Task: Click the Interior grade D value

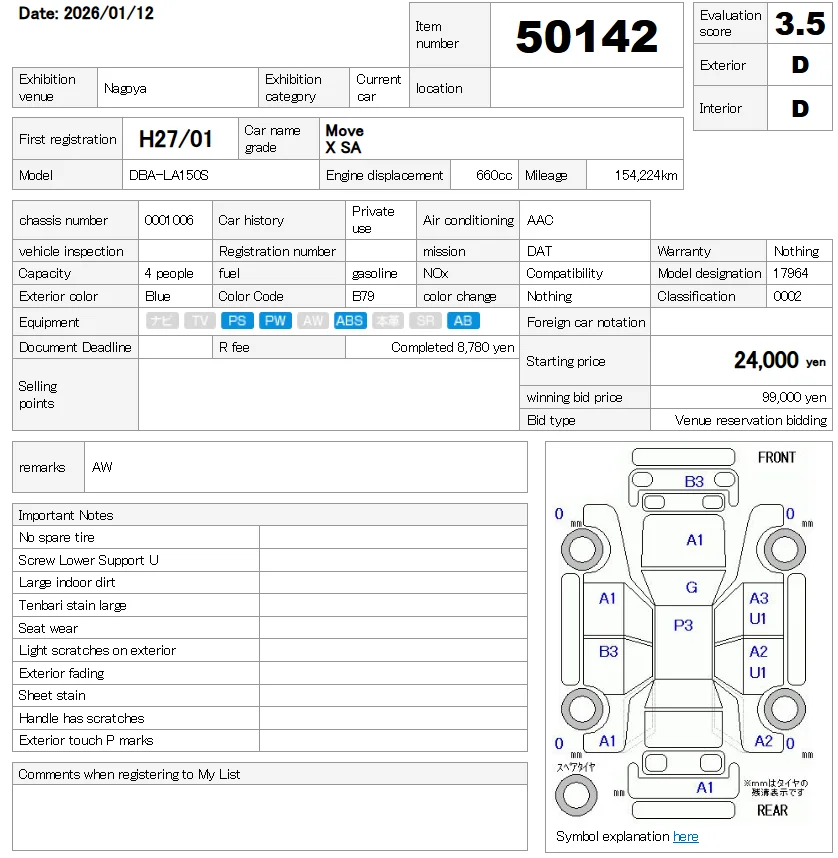Action: click(800, 108)
